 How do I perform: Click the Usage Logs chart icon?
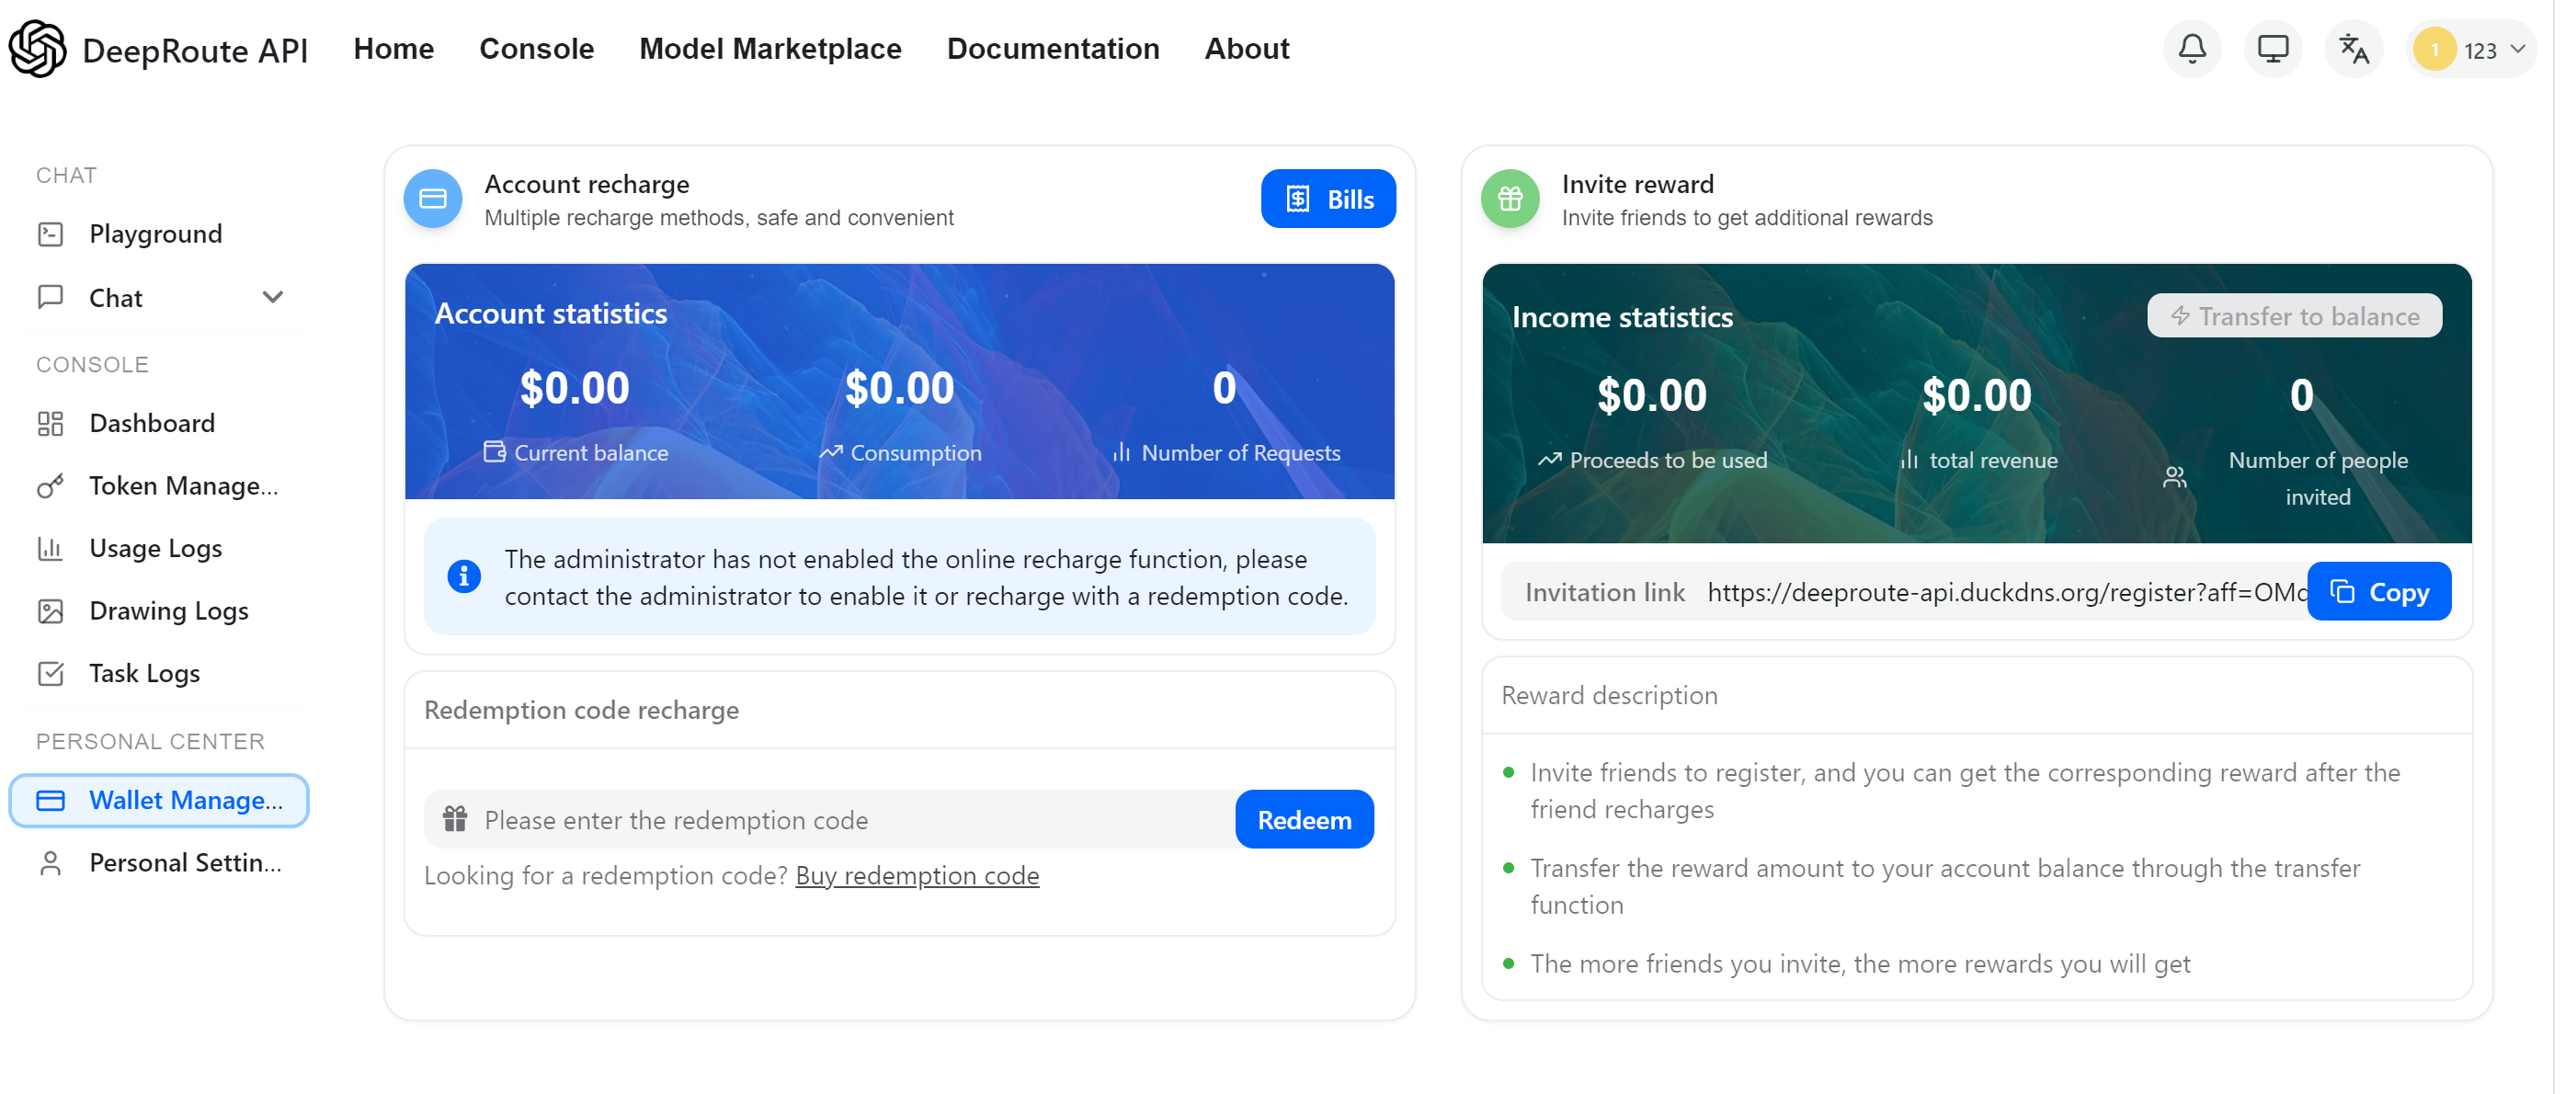click(x=50, y=549)
